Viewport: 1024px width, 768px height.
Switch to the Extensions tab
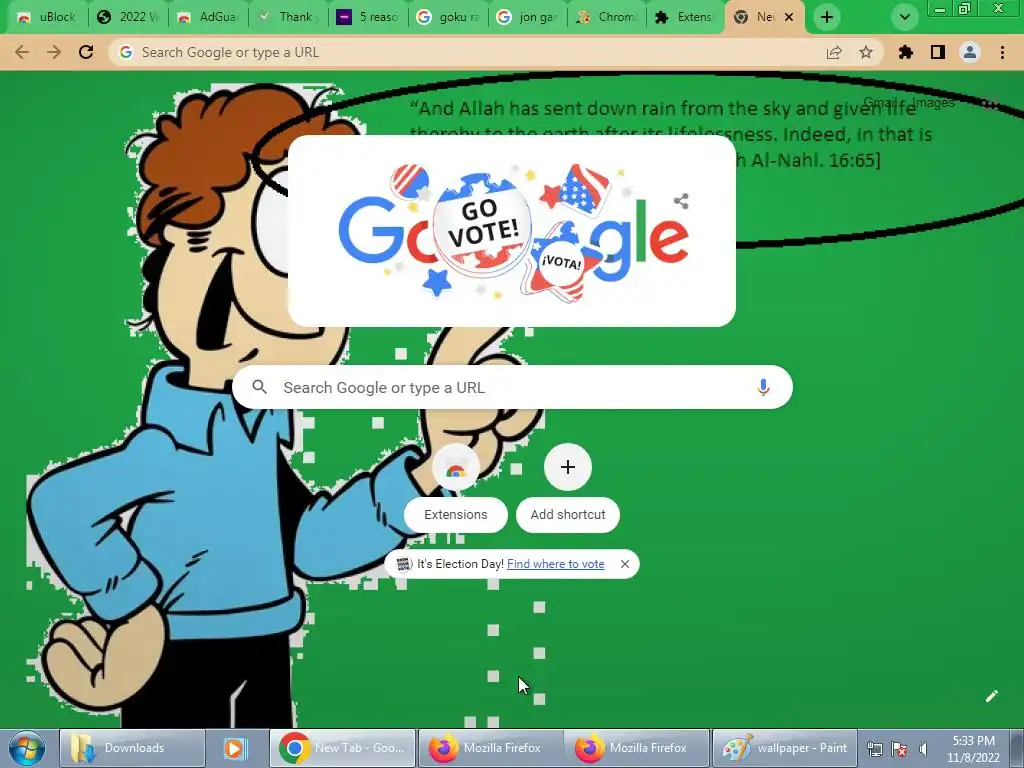(x=686, y=17)
